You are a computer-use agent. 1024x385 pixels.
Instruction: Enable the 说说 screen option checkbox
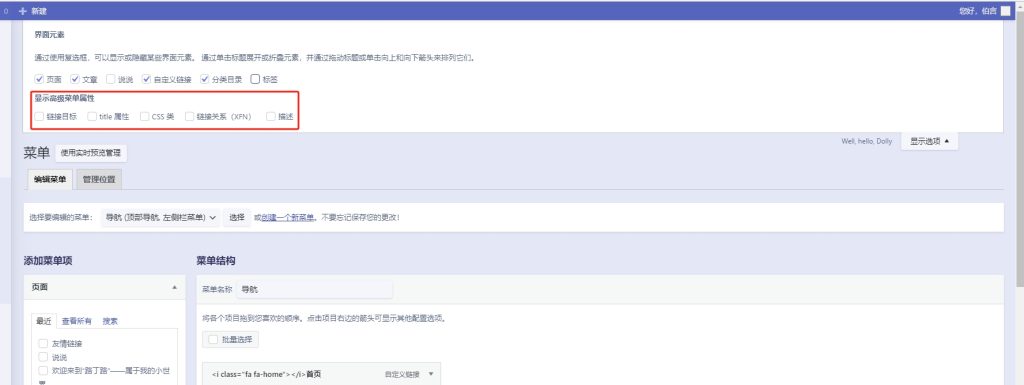(110, 79)
